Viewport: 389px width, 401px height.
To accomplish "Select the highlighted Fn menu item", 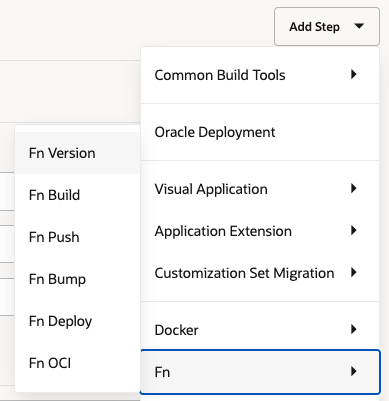I will tap(260, 372).
